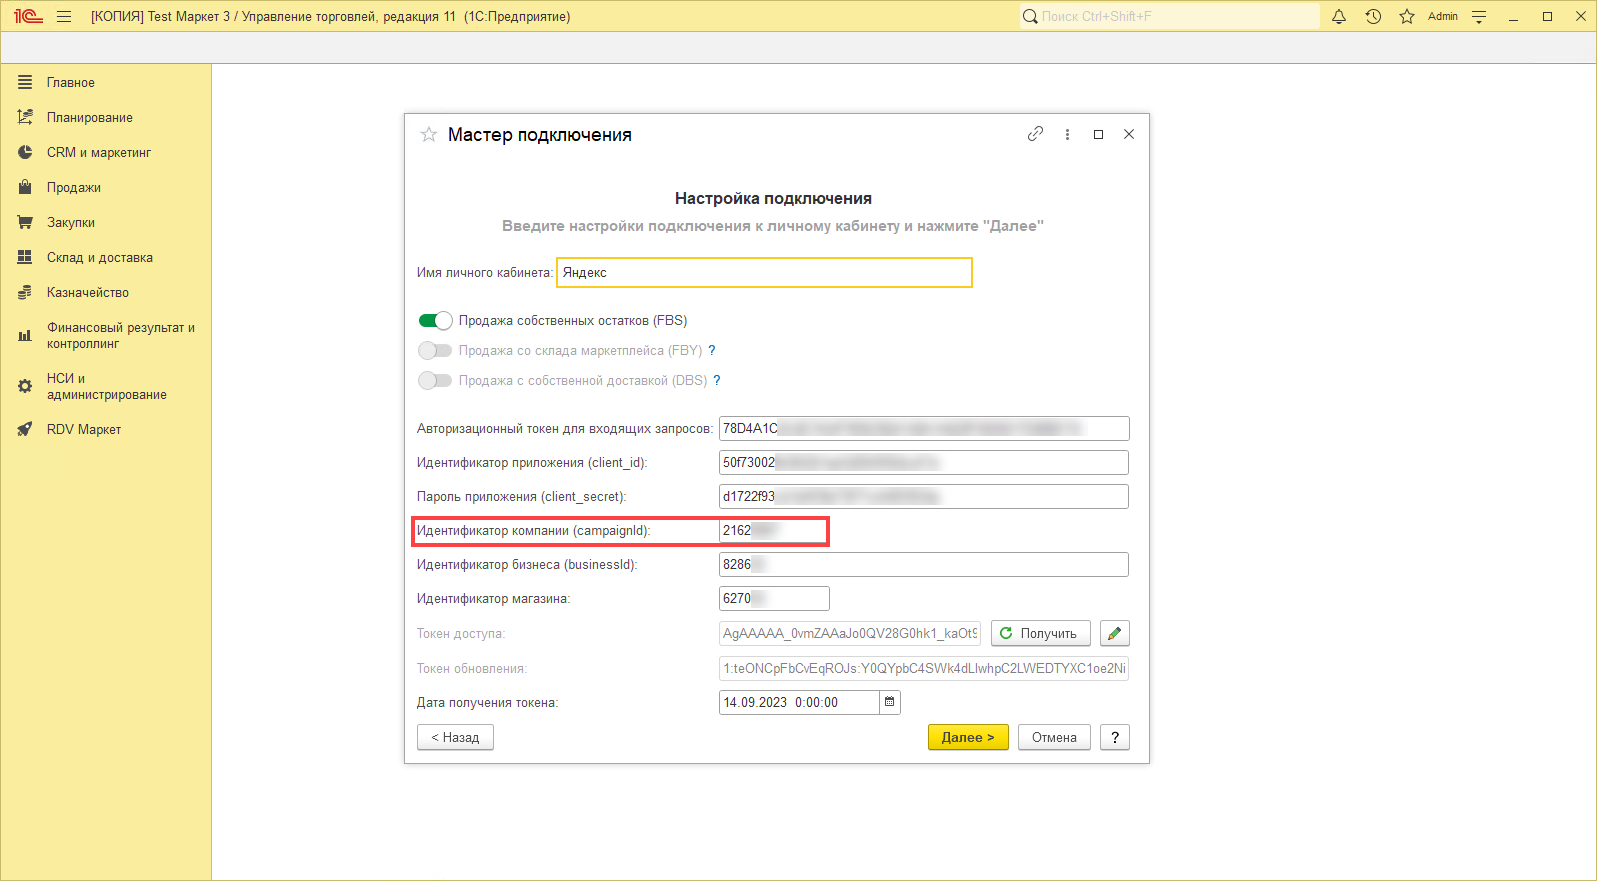Click the Имя личного кабинета field
The image size is (1597, 881).
(x=764, y=273)
